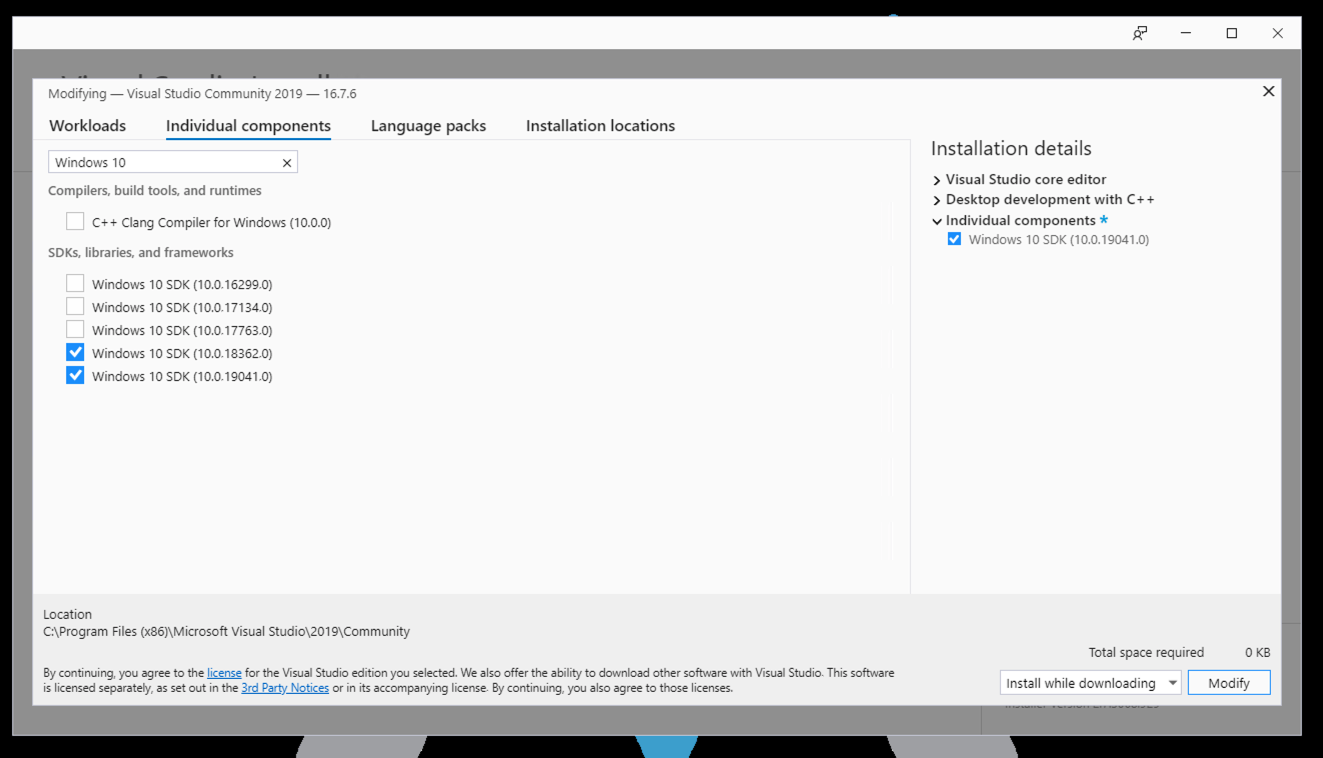Uncheck Windows 10 SDK in Installation details
This screenshot has width=1323, height=758.
pos(954,239)
